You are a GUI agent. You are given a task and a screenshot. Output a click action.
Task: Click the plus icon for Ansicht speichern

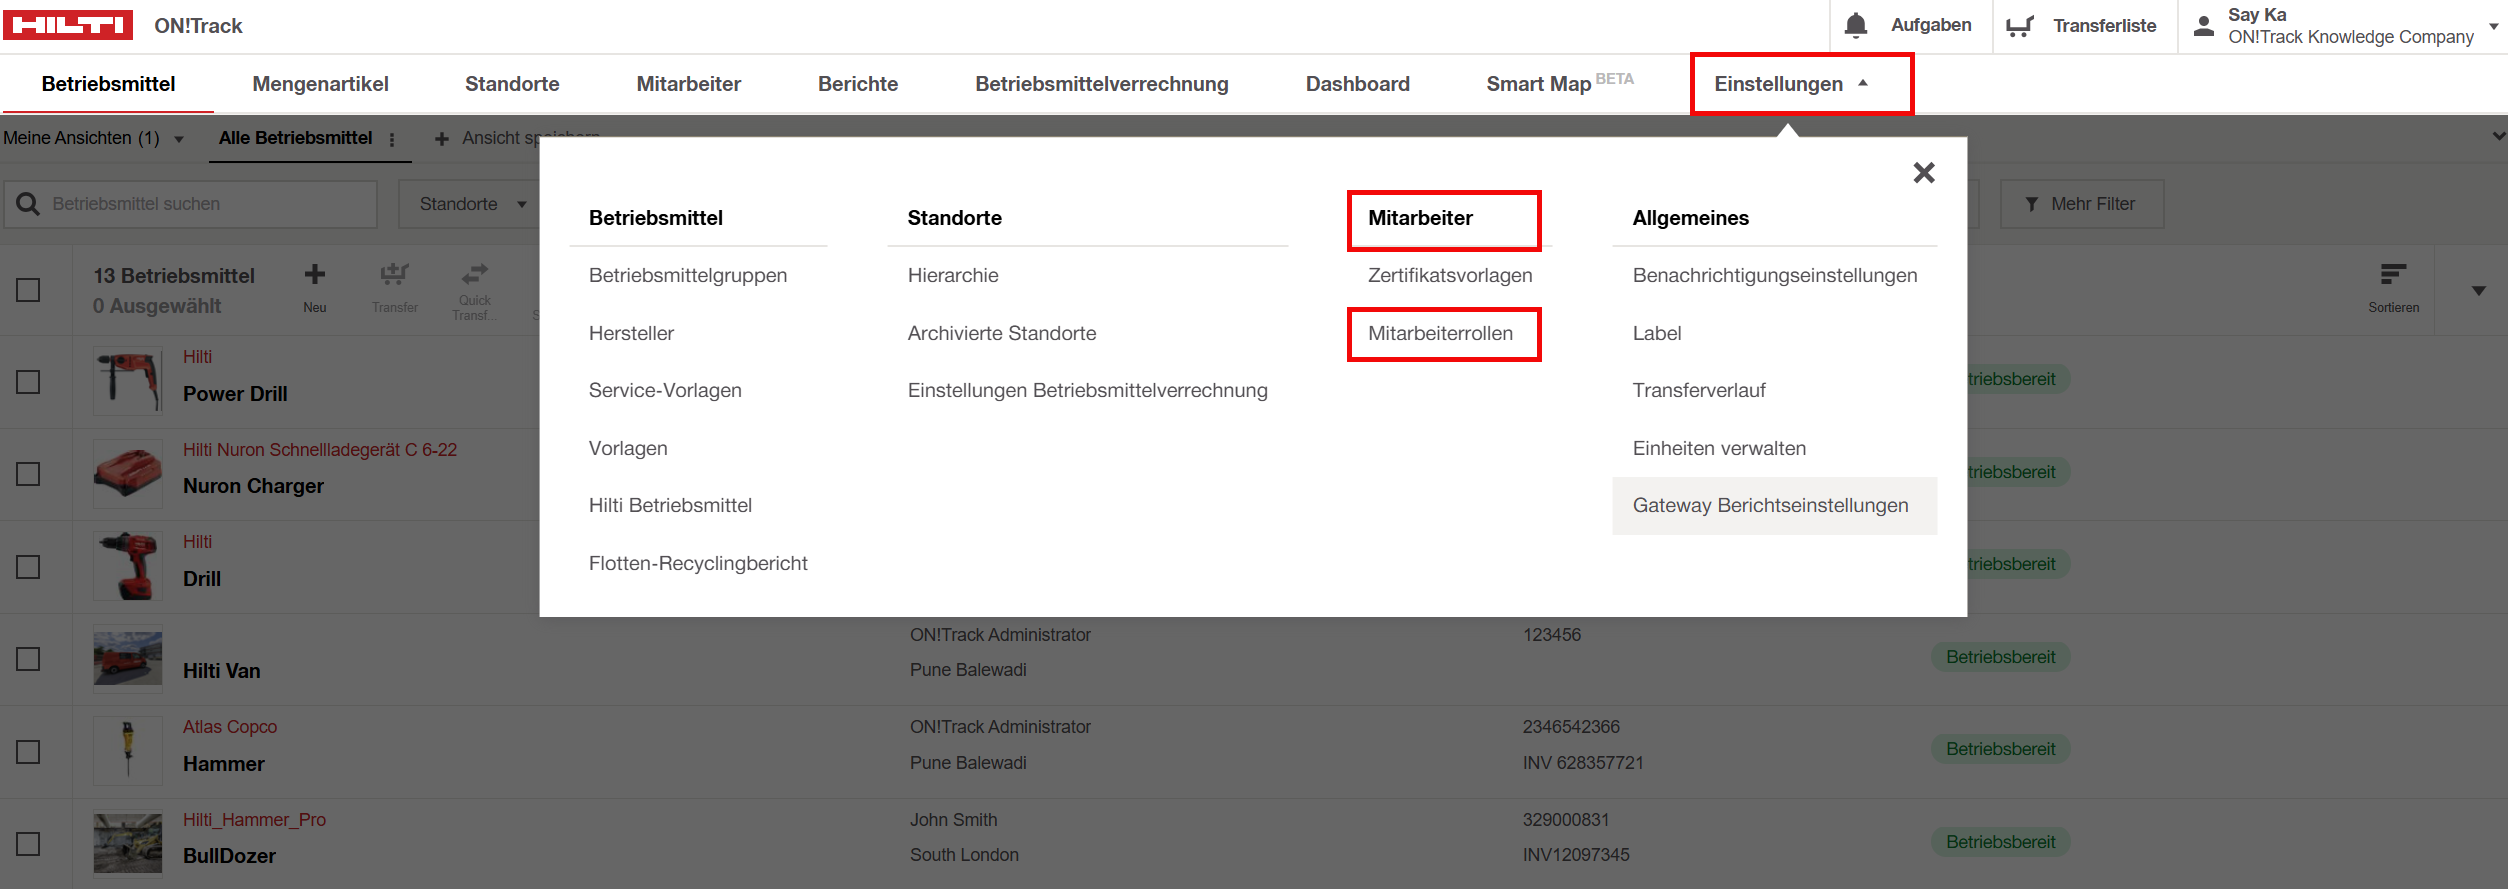(442, 139)
